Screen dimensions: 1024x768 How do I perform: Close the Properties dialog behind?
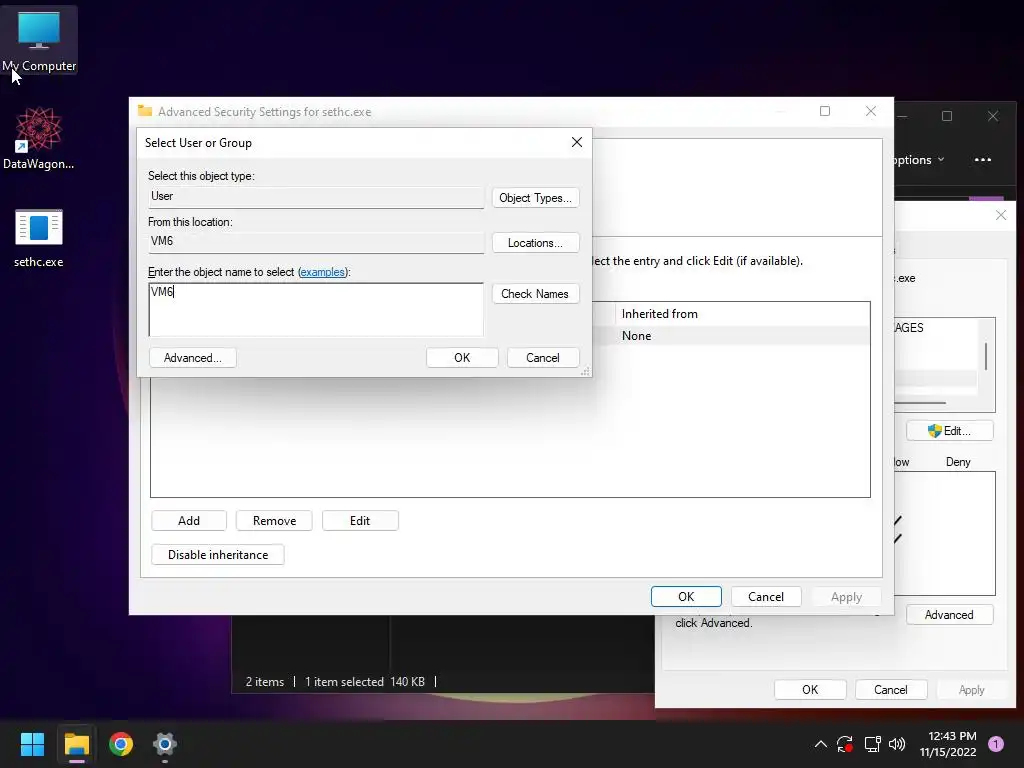coord(1000,216)
